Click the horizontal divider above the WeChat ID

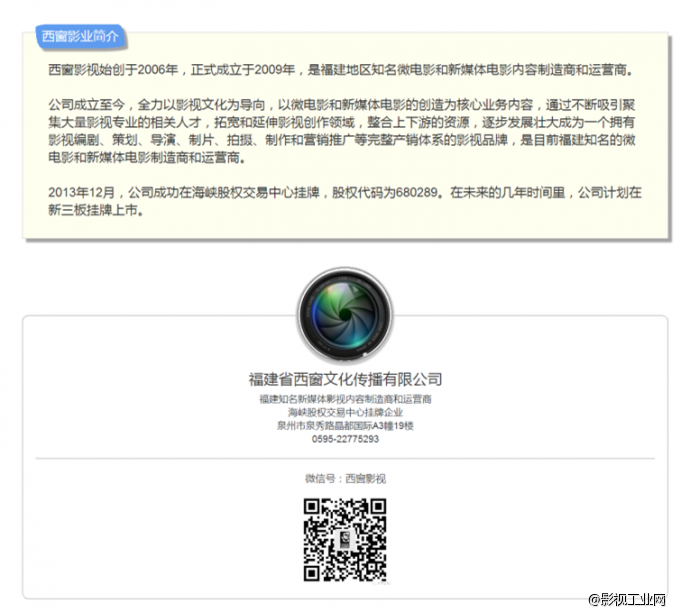pos(345,458)
